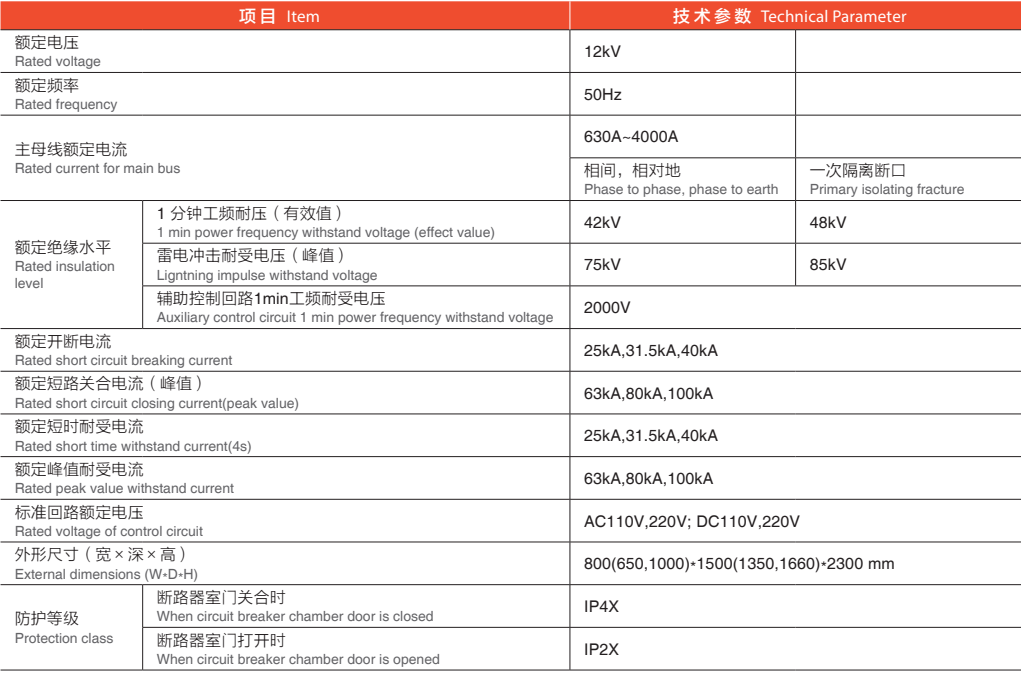Click the 85kV lightning impulse value
Viewport: 1021px width, 673px height.
pyautogui.click(x=828, y=265)
